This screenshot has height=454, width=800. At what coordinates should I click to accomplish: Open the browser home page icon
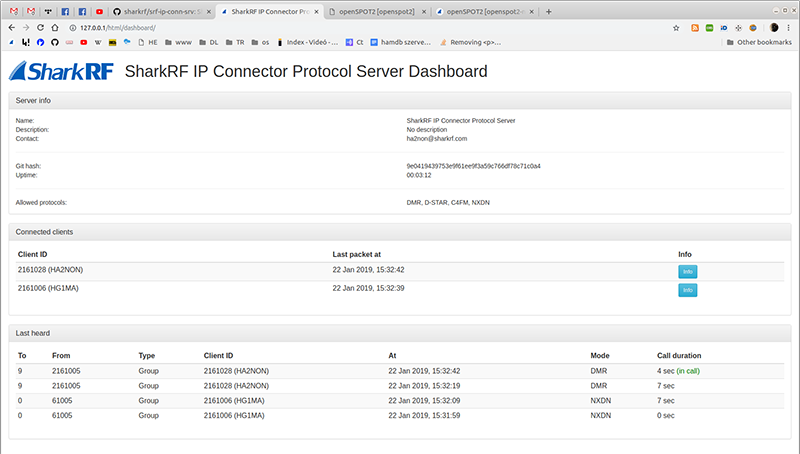point(55,28)
